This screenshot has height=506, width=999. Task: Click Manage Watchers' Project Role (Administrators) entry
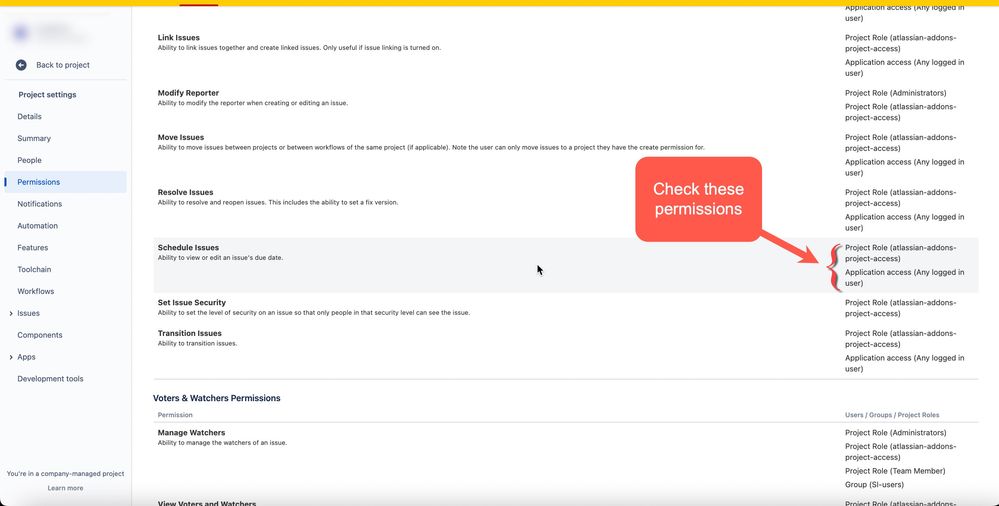click(896, 433)
